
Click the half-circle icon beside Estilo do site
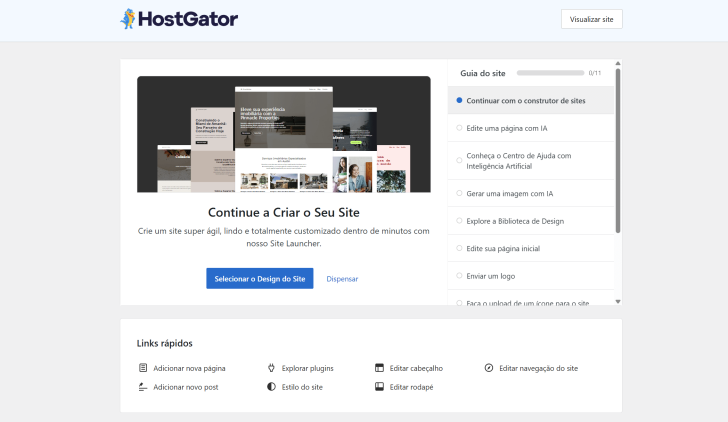(271, 387)
